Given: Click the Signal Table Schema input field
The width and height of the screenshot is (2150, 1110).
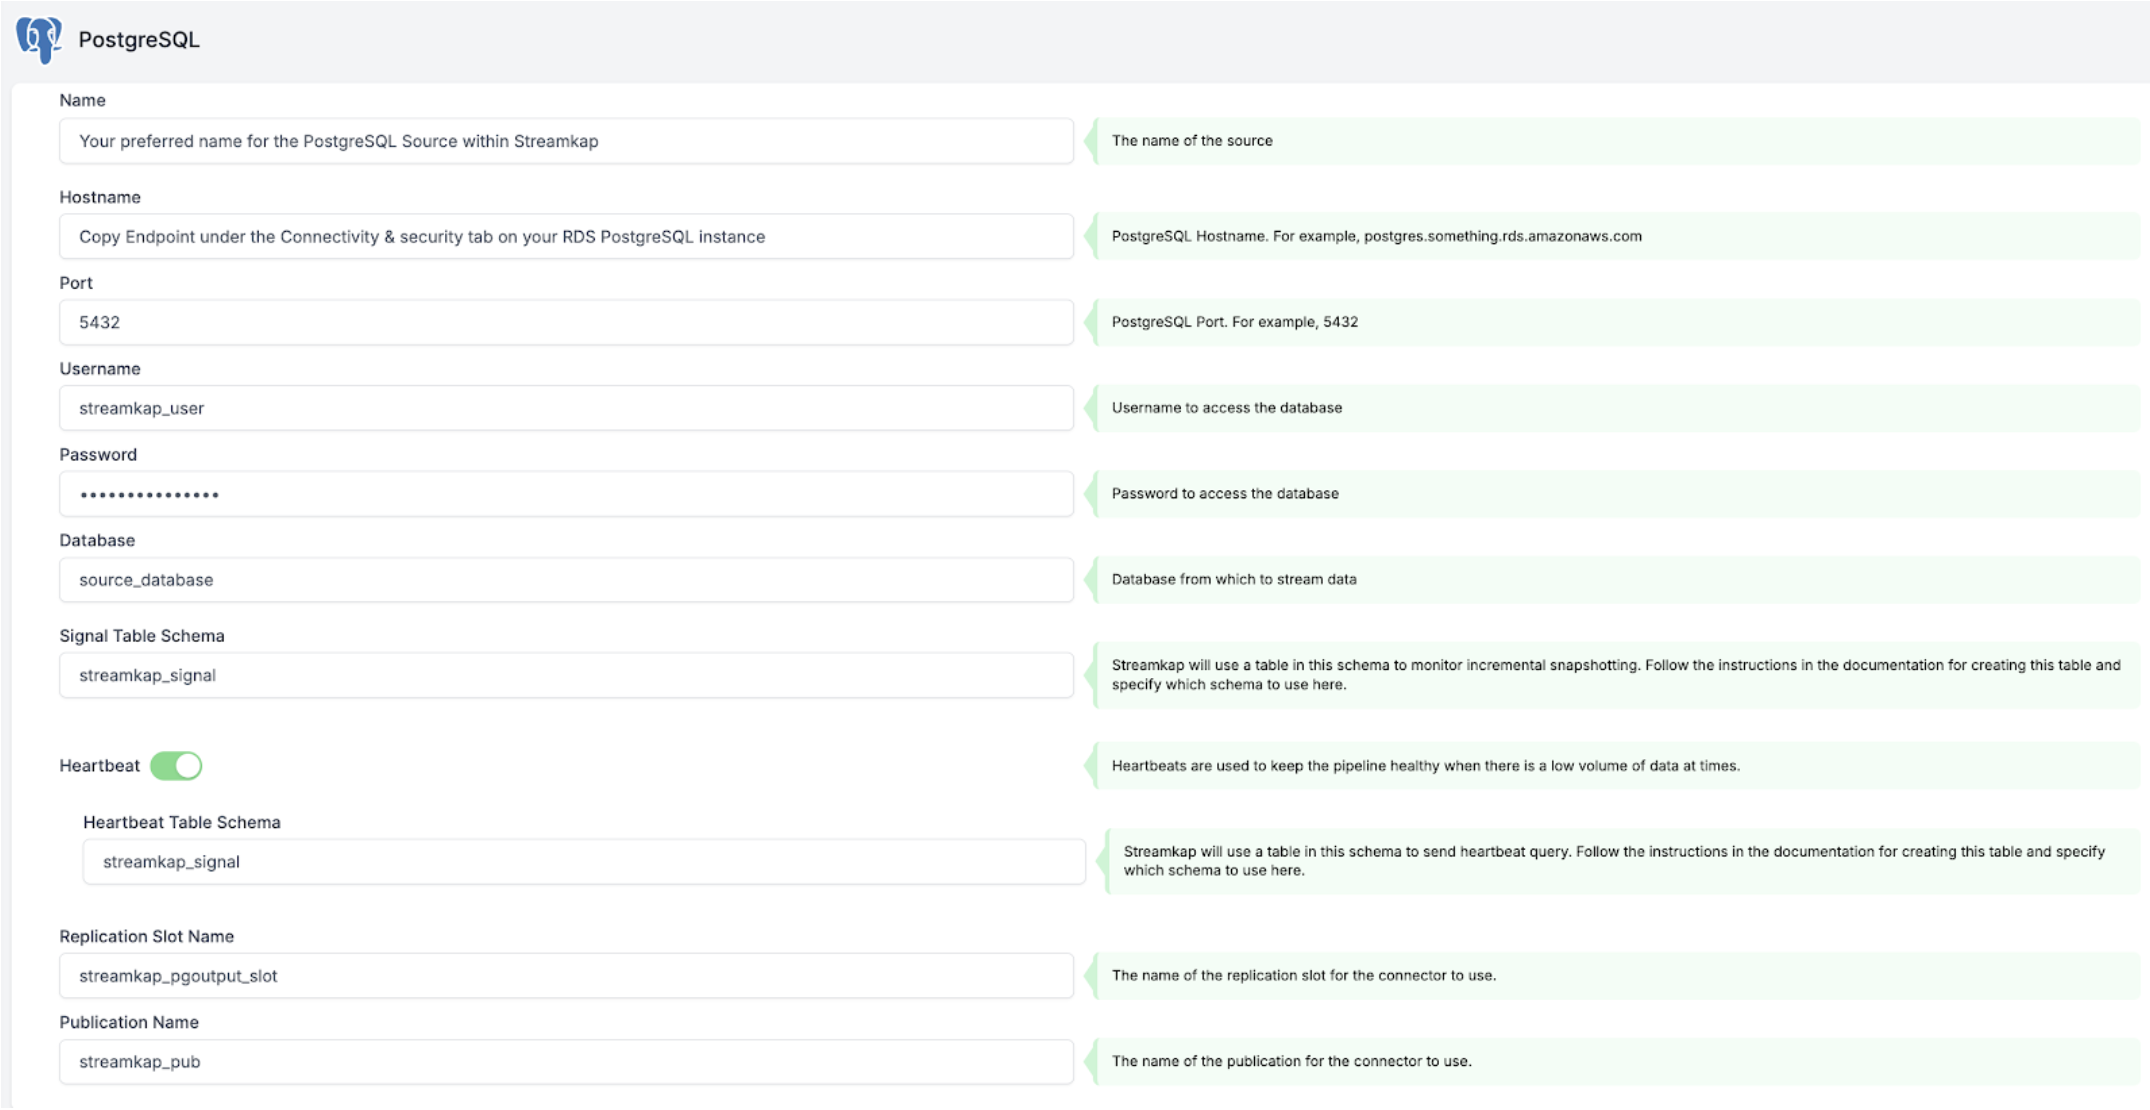Looking at the screenshot, I should pyautogui.click(x=566, y=675).
